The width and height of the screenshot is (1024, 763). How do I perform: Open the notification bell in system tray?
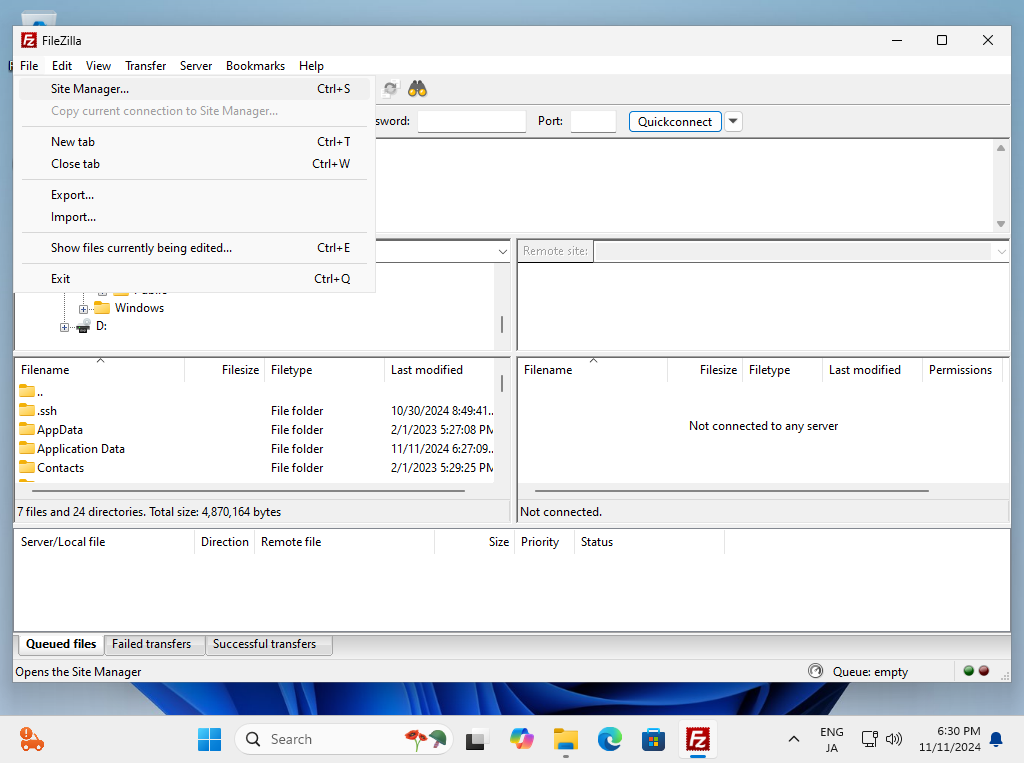pyautogui.click(x=997, y=739)
